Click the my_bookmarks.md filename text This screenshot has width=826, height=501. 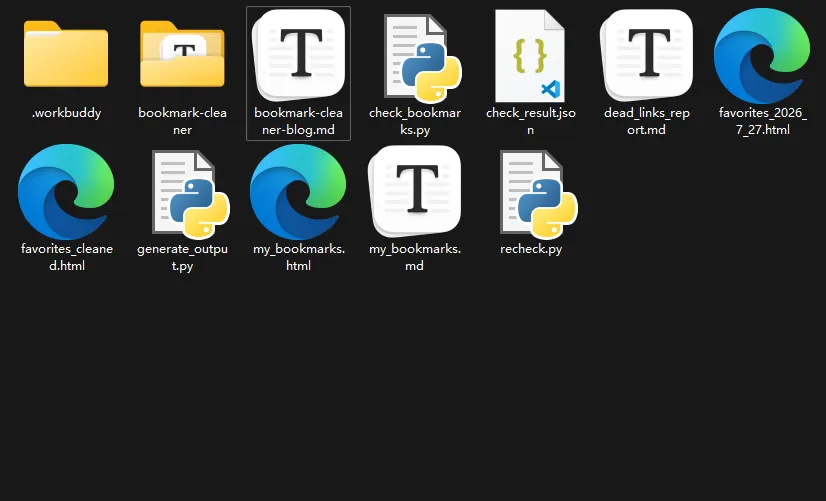415,257
